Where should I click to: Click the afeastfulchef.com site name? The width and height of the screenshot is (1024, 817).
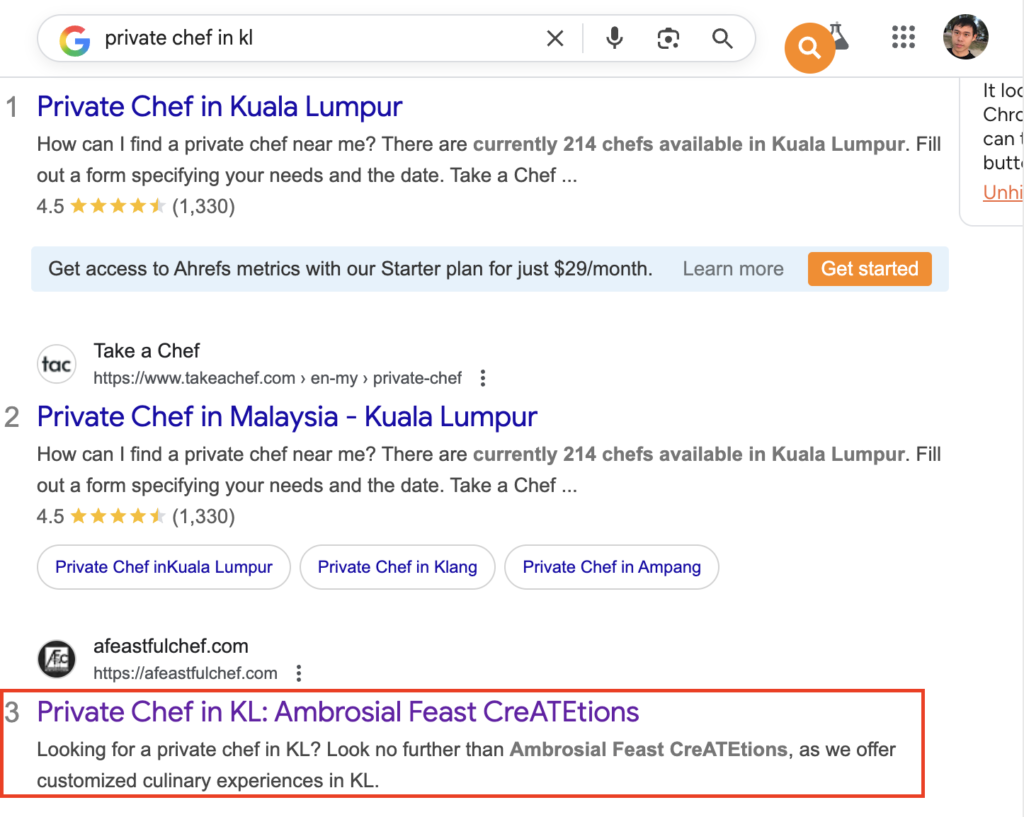(170, 646)
